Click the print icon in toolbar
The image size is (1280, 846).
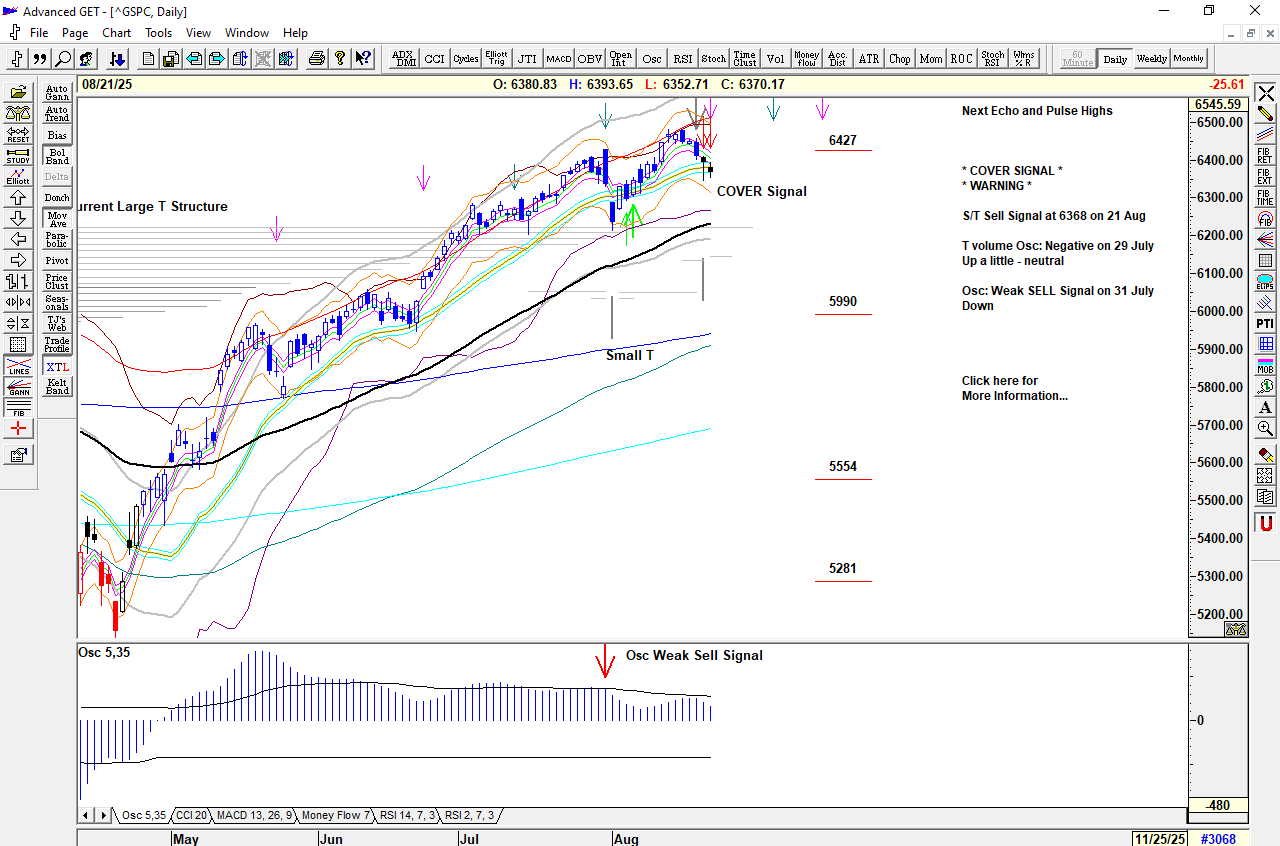pyautogui.click(x=317, y=59)
